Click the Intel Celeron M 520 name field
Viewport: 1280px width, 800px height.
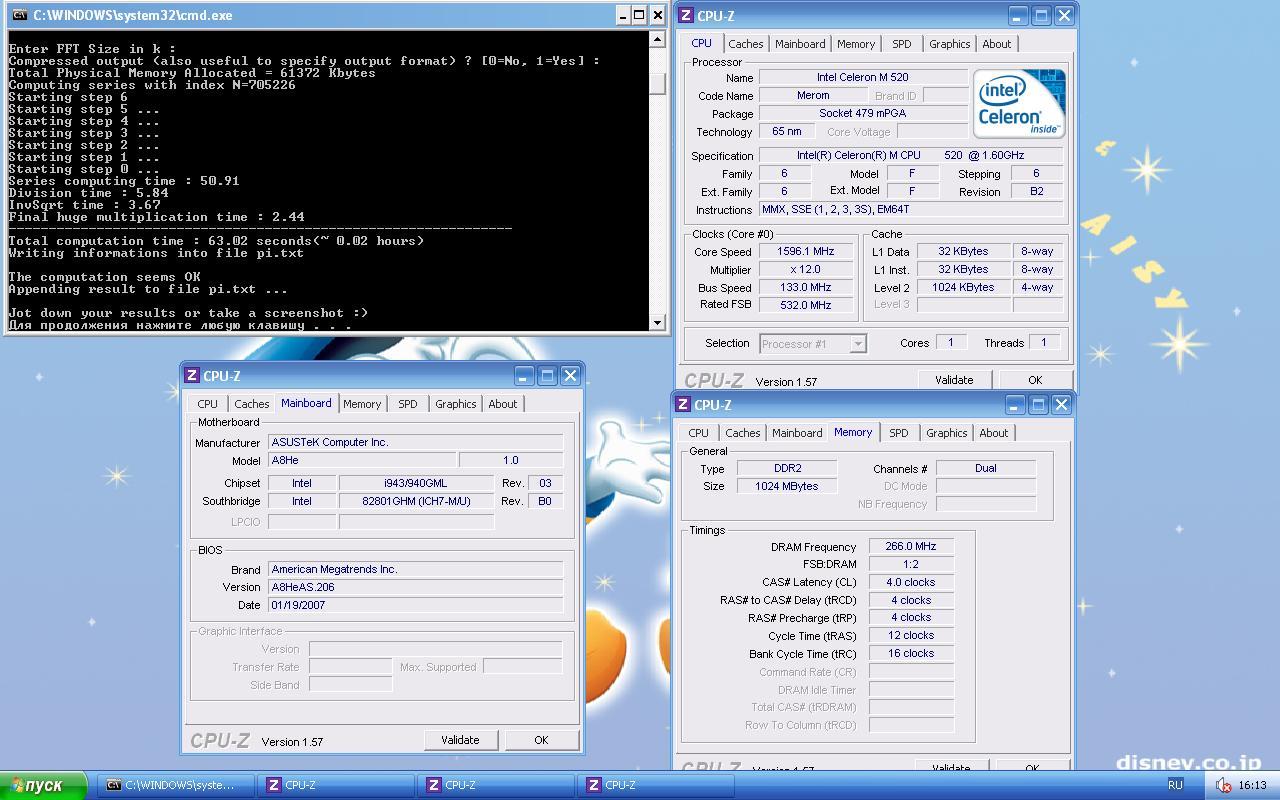(x=863, y=77)
